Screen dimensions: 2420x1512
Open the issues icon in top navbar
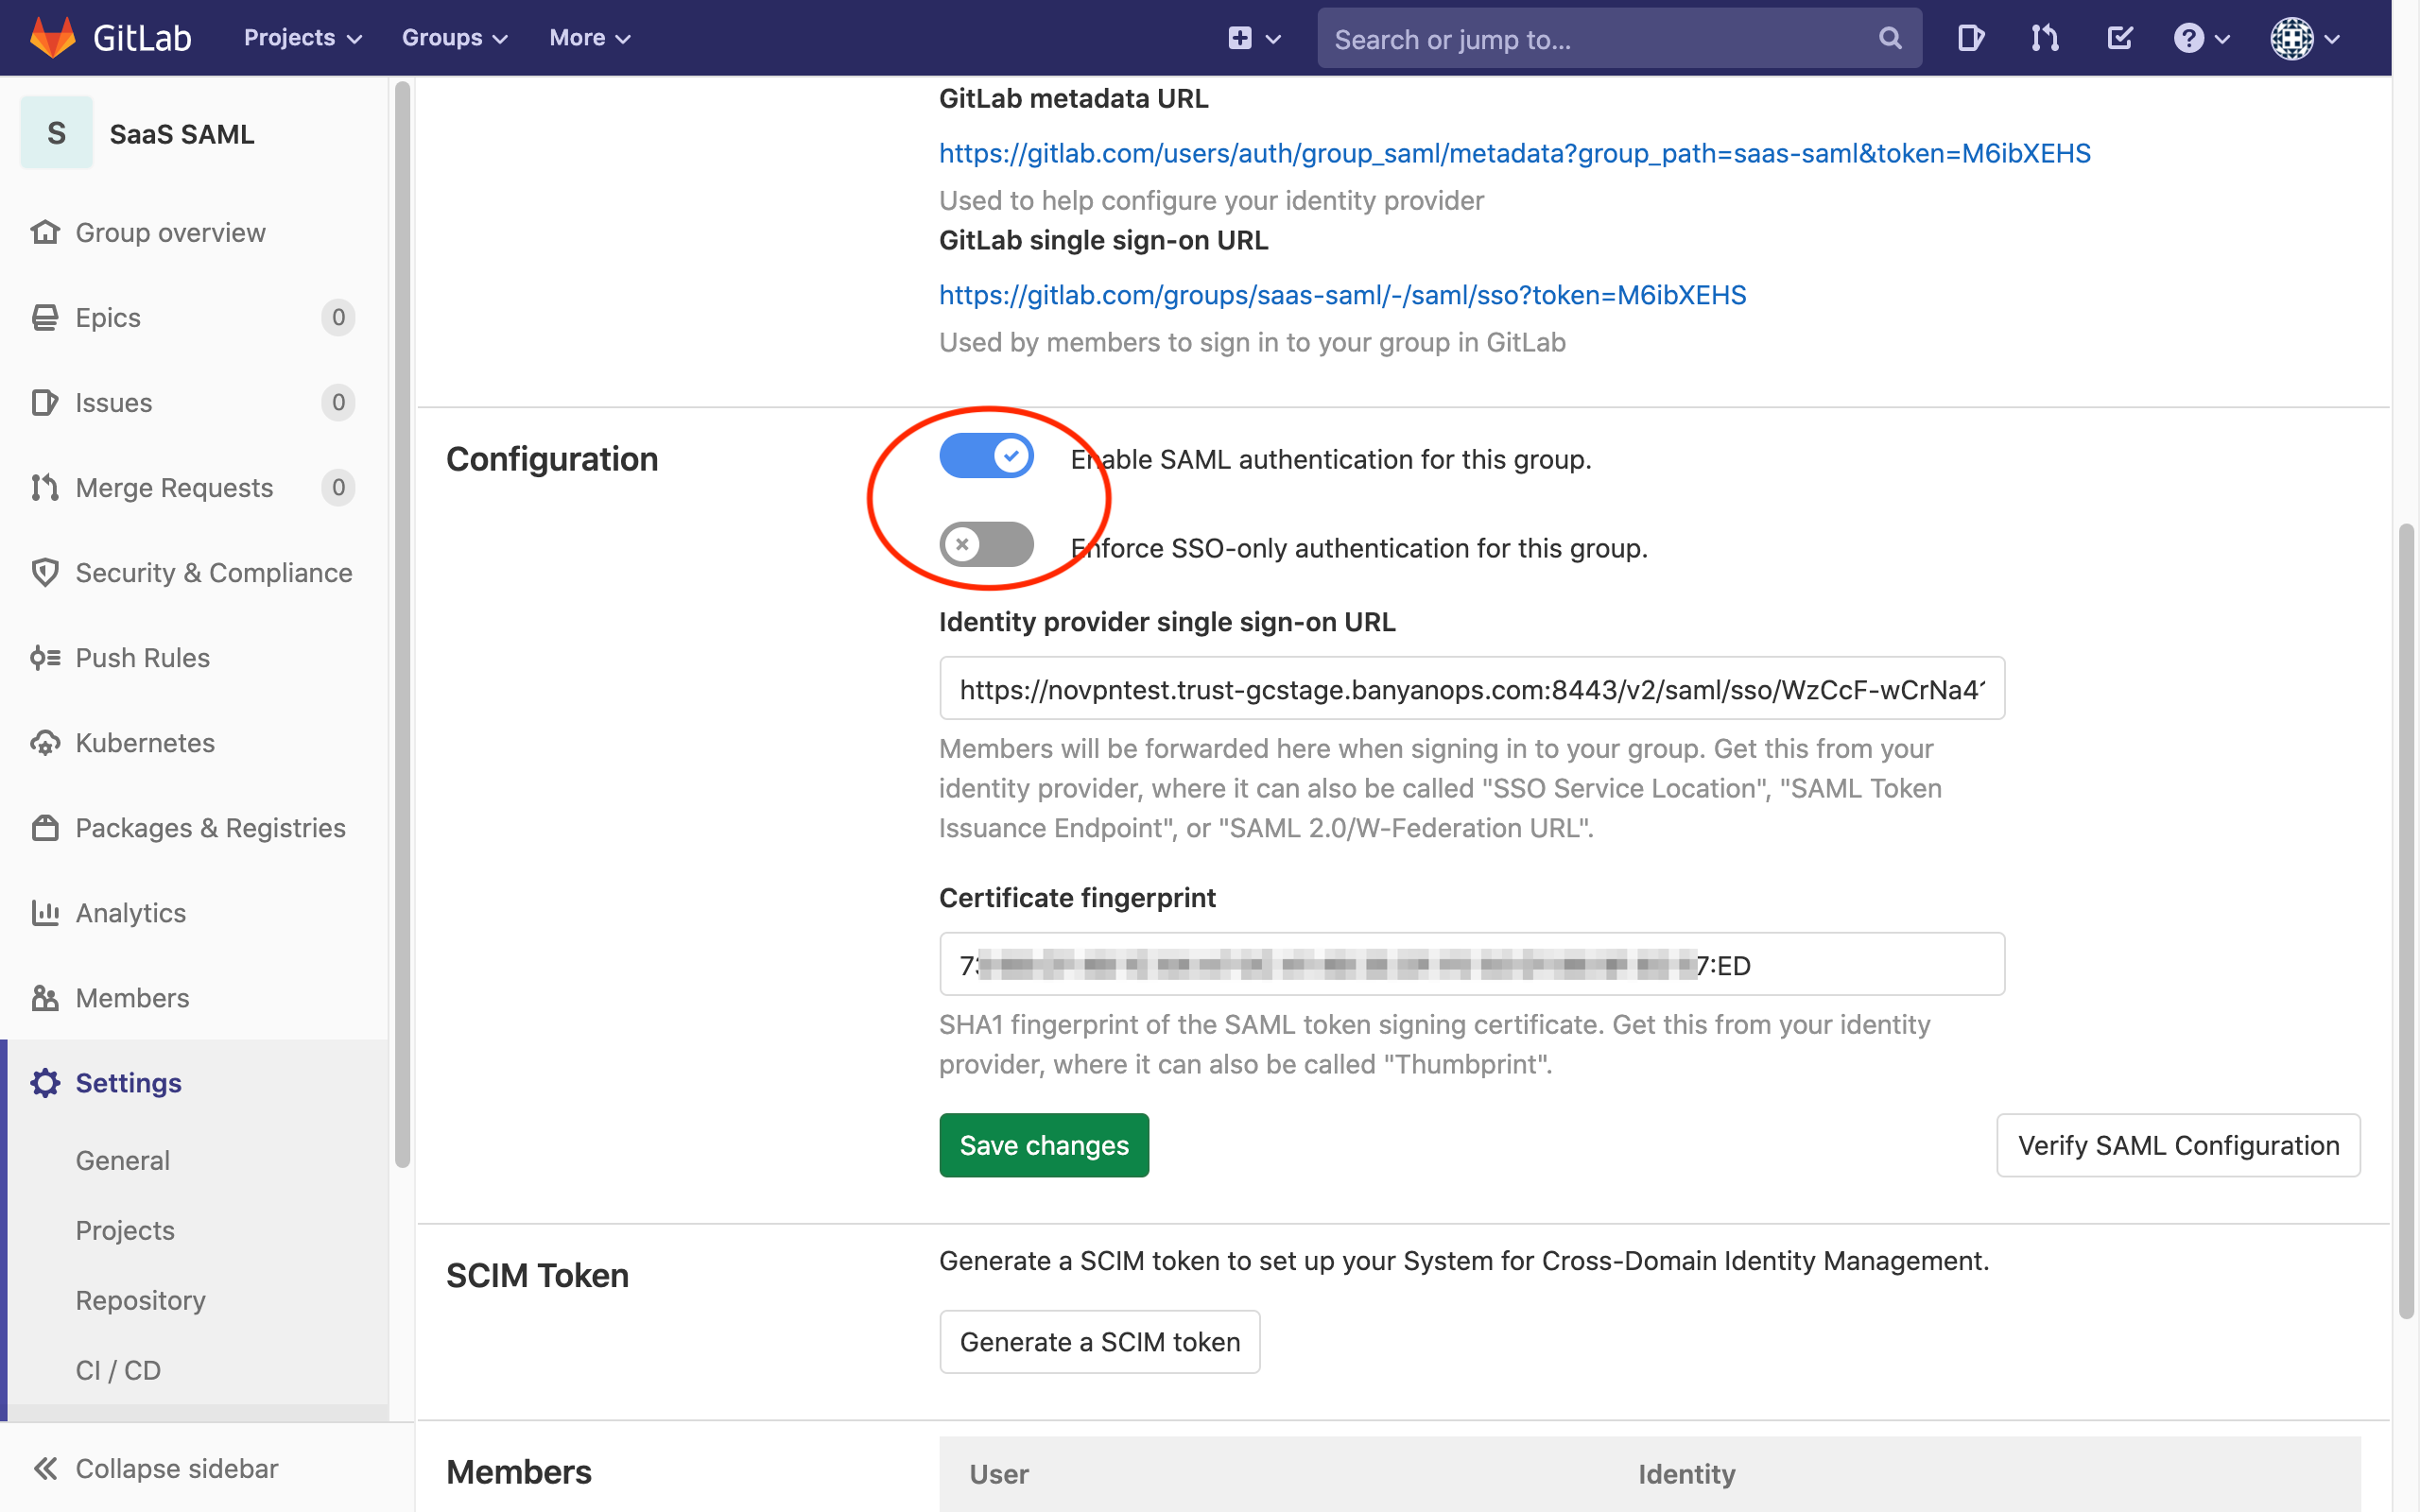(1970, 38)
